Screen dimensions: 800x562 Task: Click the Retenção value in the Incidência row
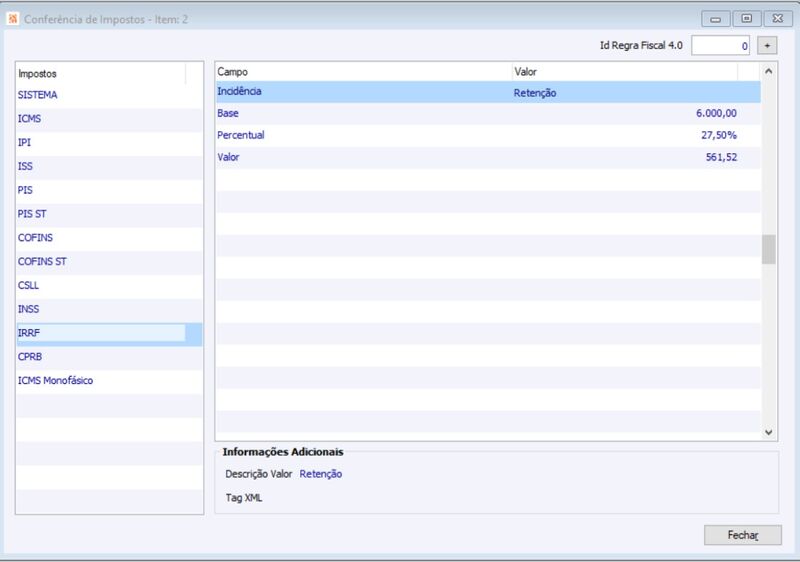coord(535,93)
